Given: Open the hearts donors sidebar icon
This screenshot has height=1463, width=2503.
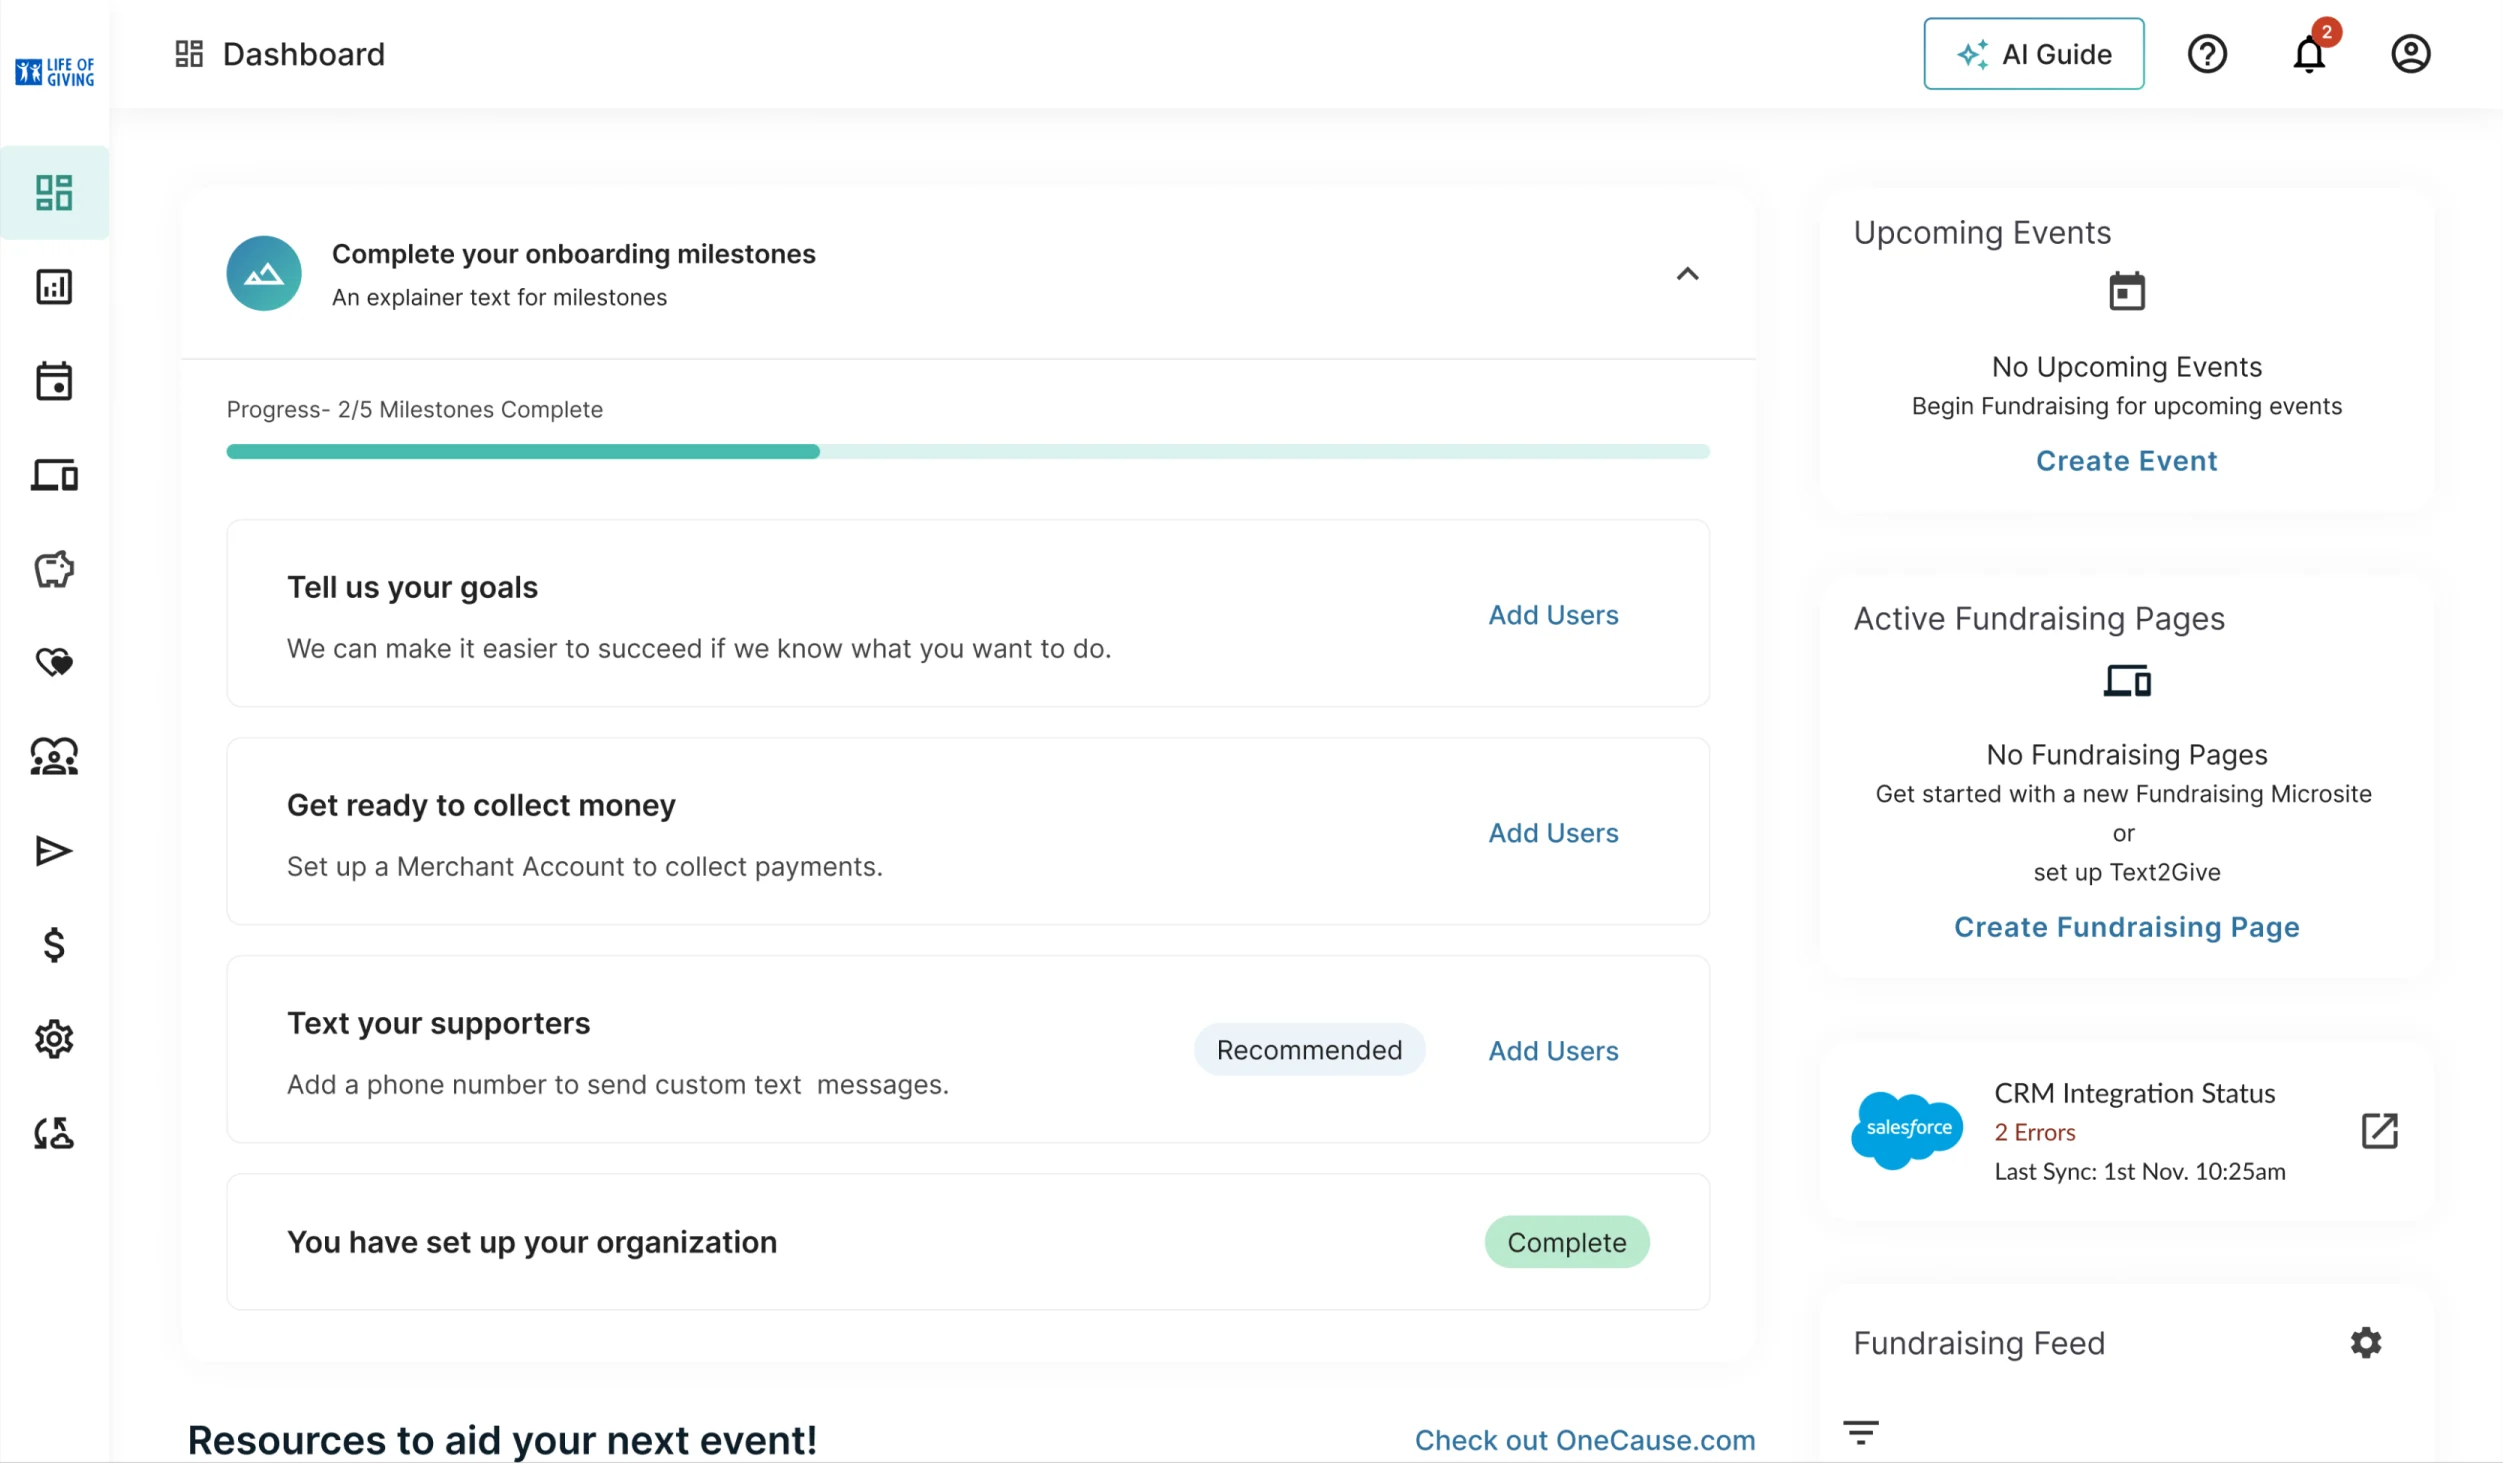Looking at the screenshot, I should click(54, 662).
